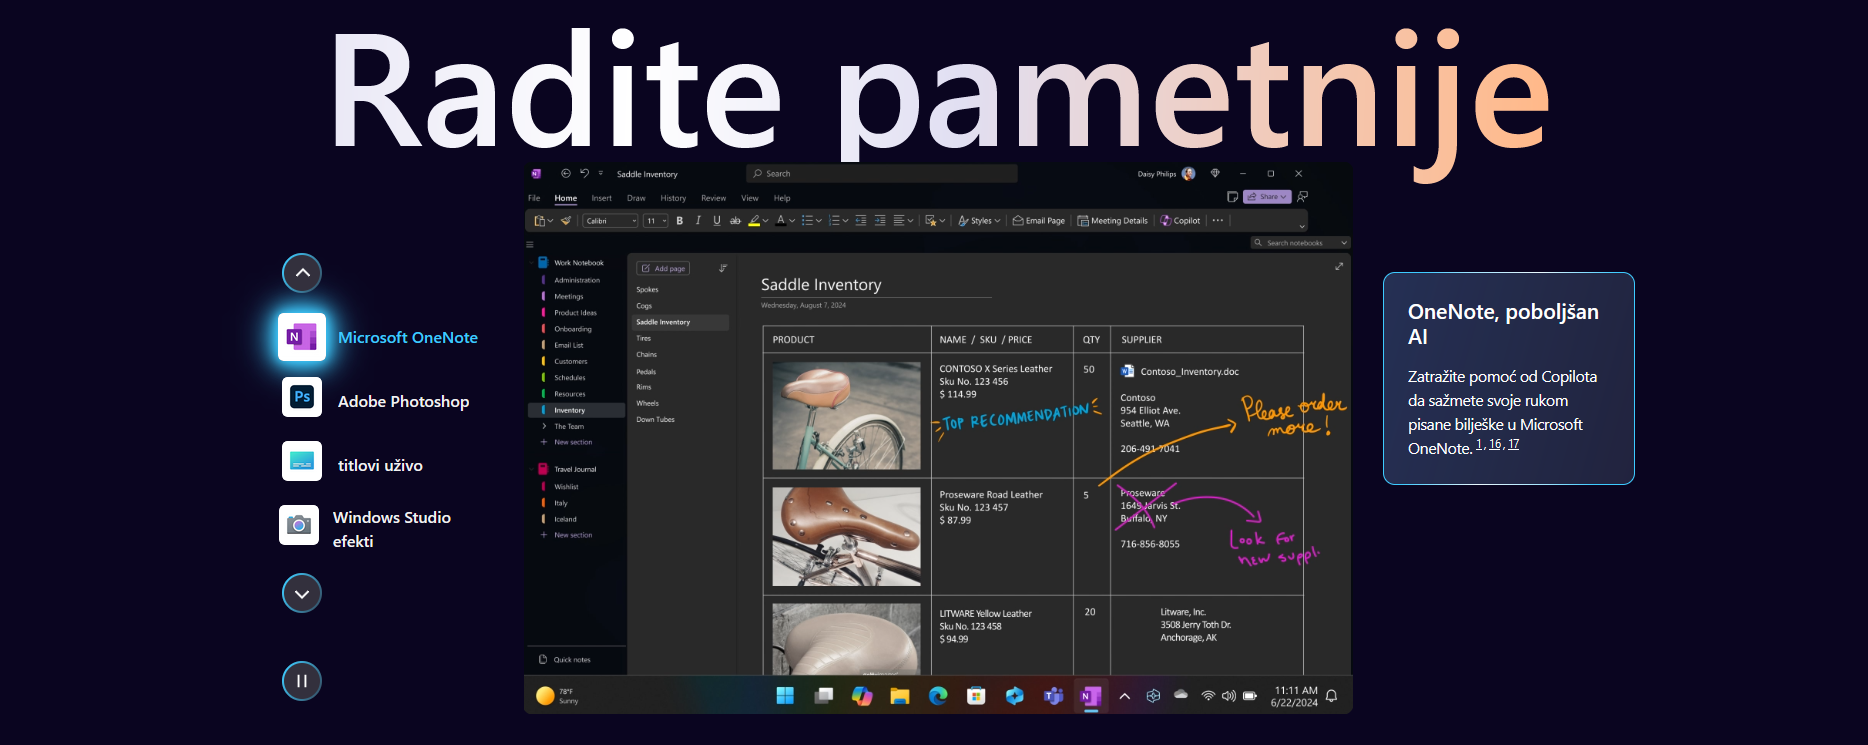Open Copilot from the ribbon
The image size is (1868, 745).
1180,221
